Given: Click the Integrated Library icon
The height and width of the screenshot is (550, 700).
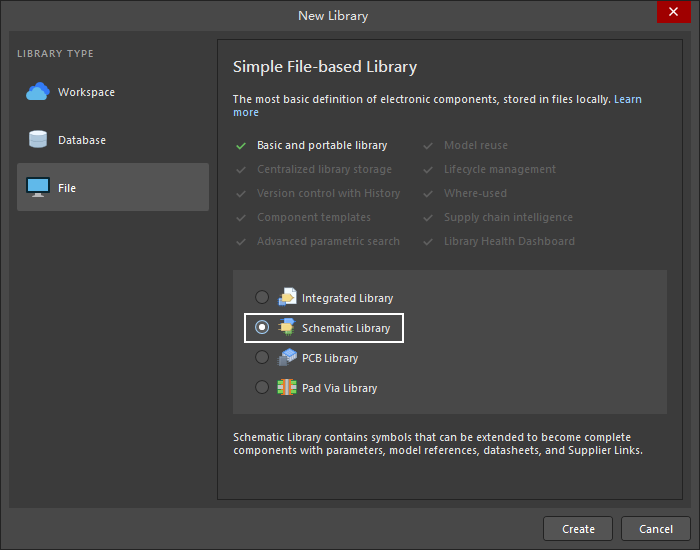Looking at the screenshot, I should coord(288,298).
